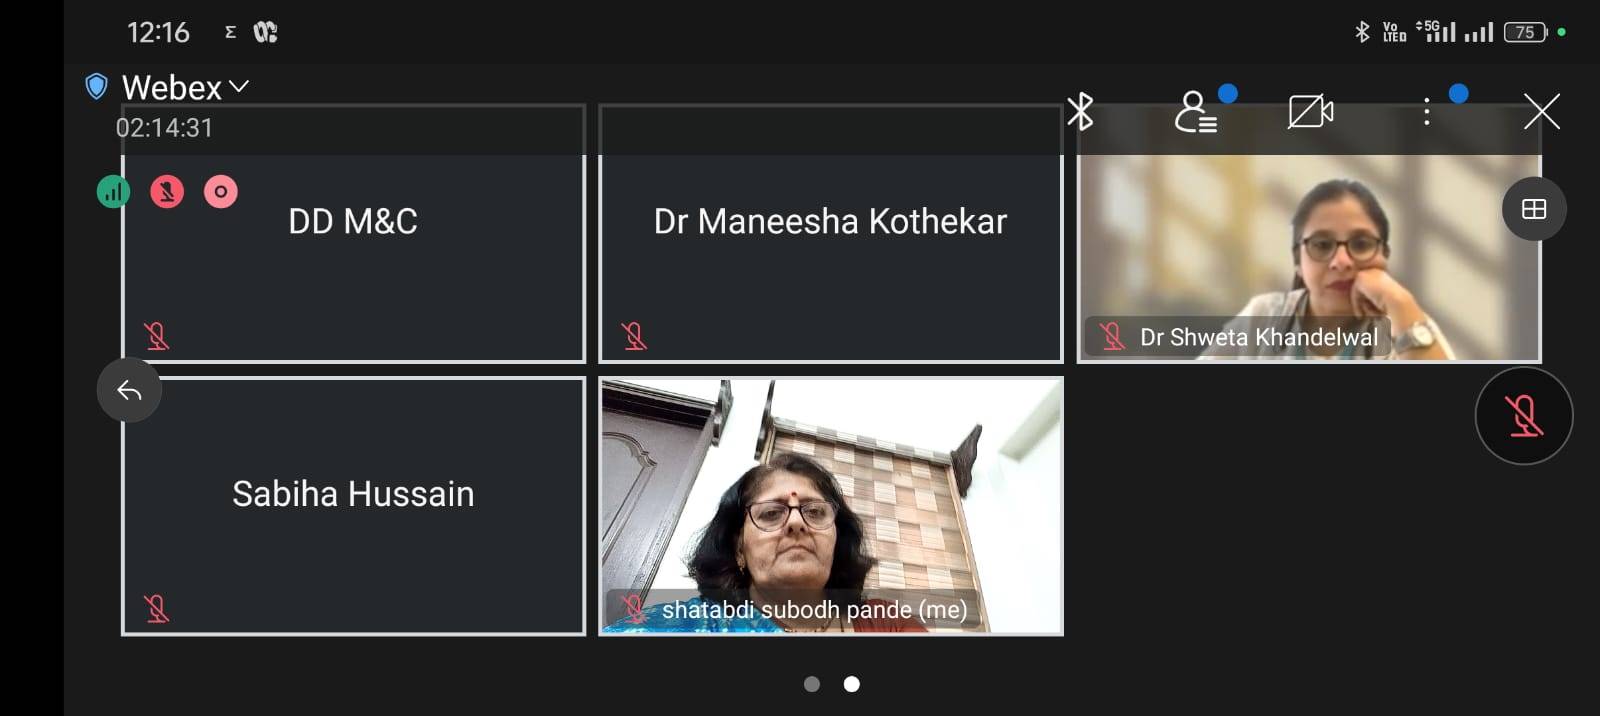Select Dr Shweta Khandelwal's video tile
This screenshot has height=716, width=1600.
[1309, 234]
